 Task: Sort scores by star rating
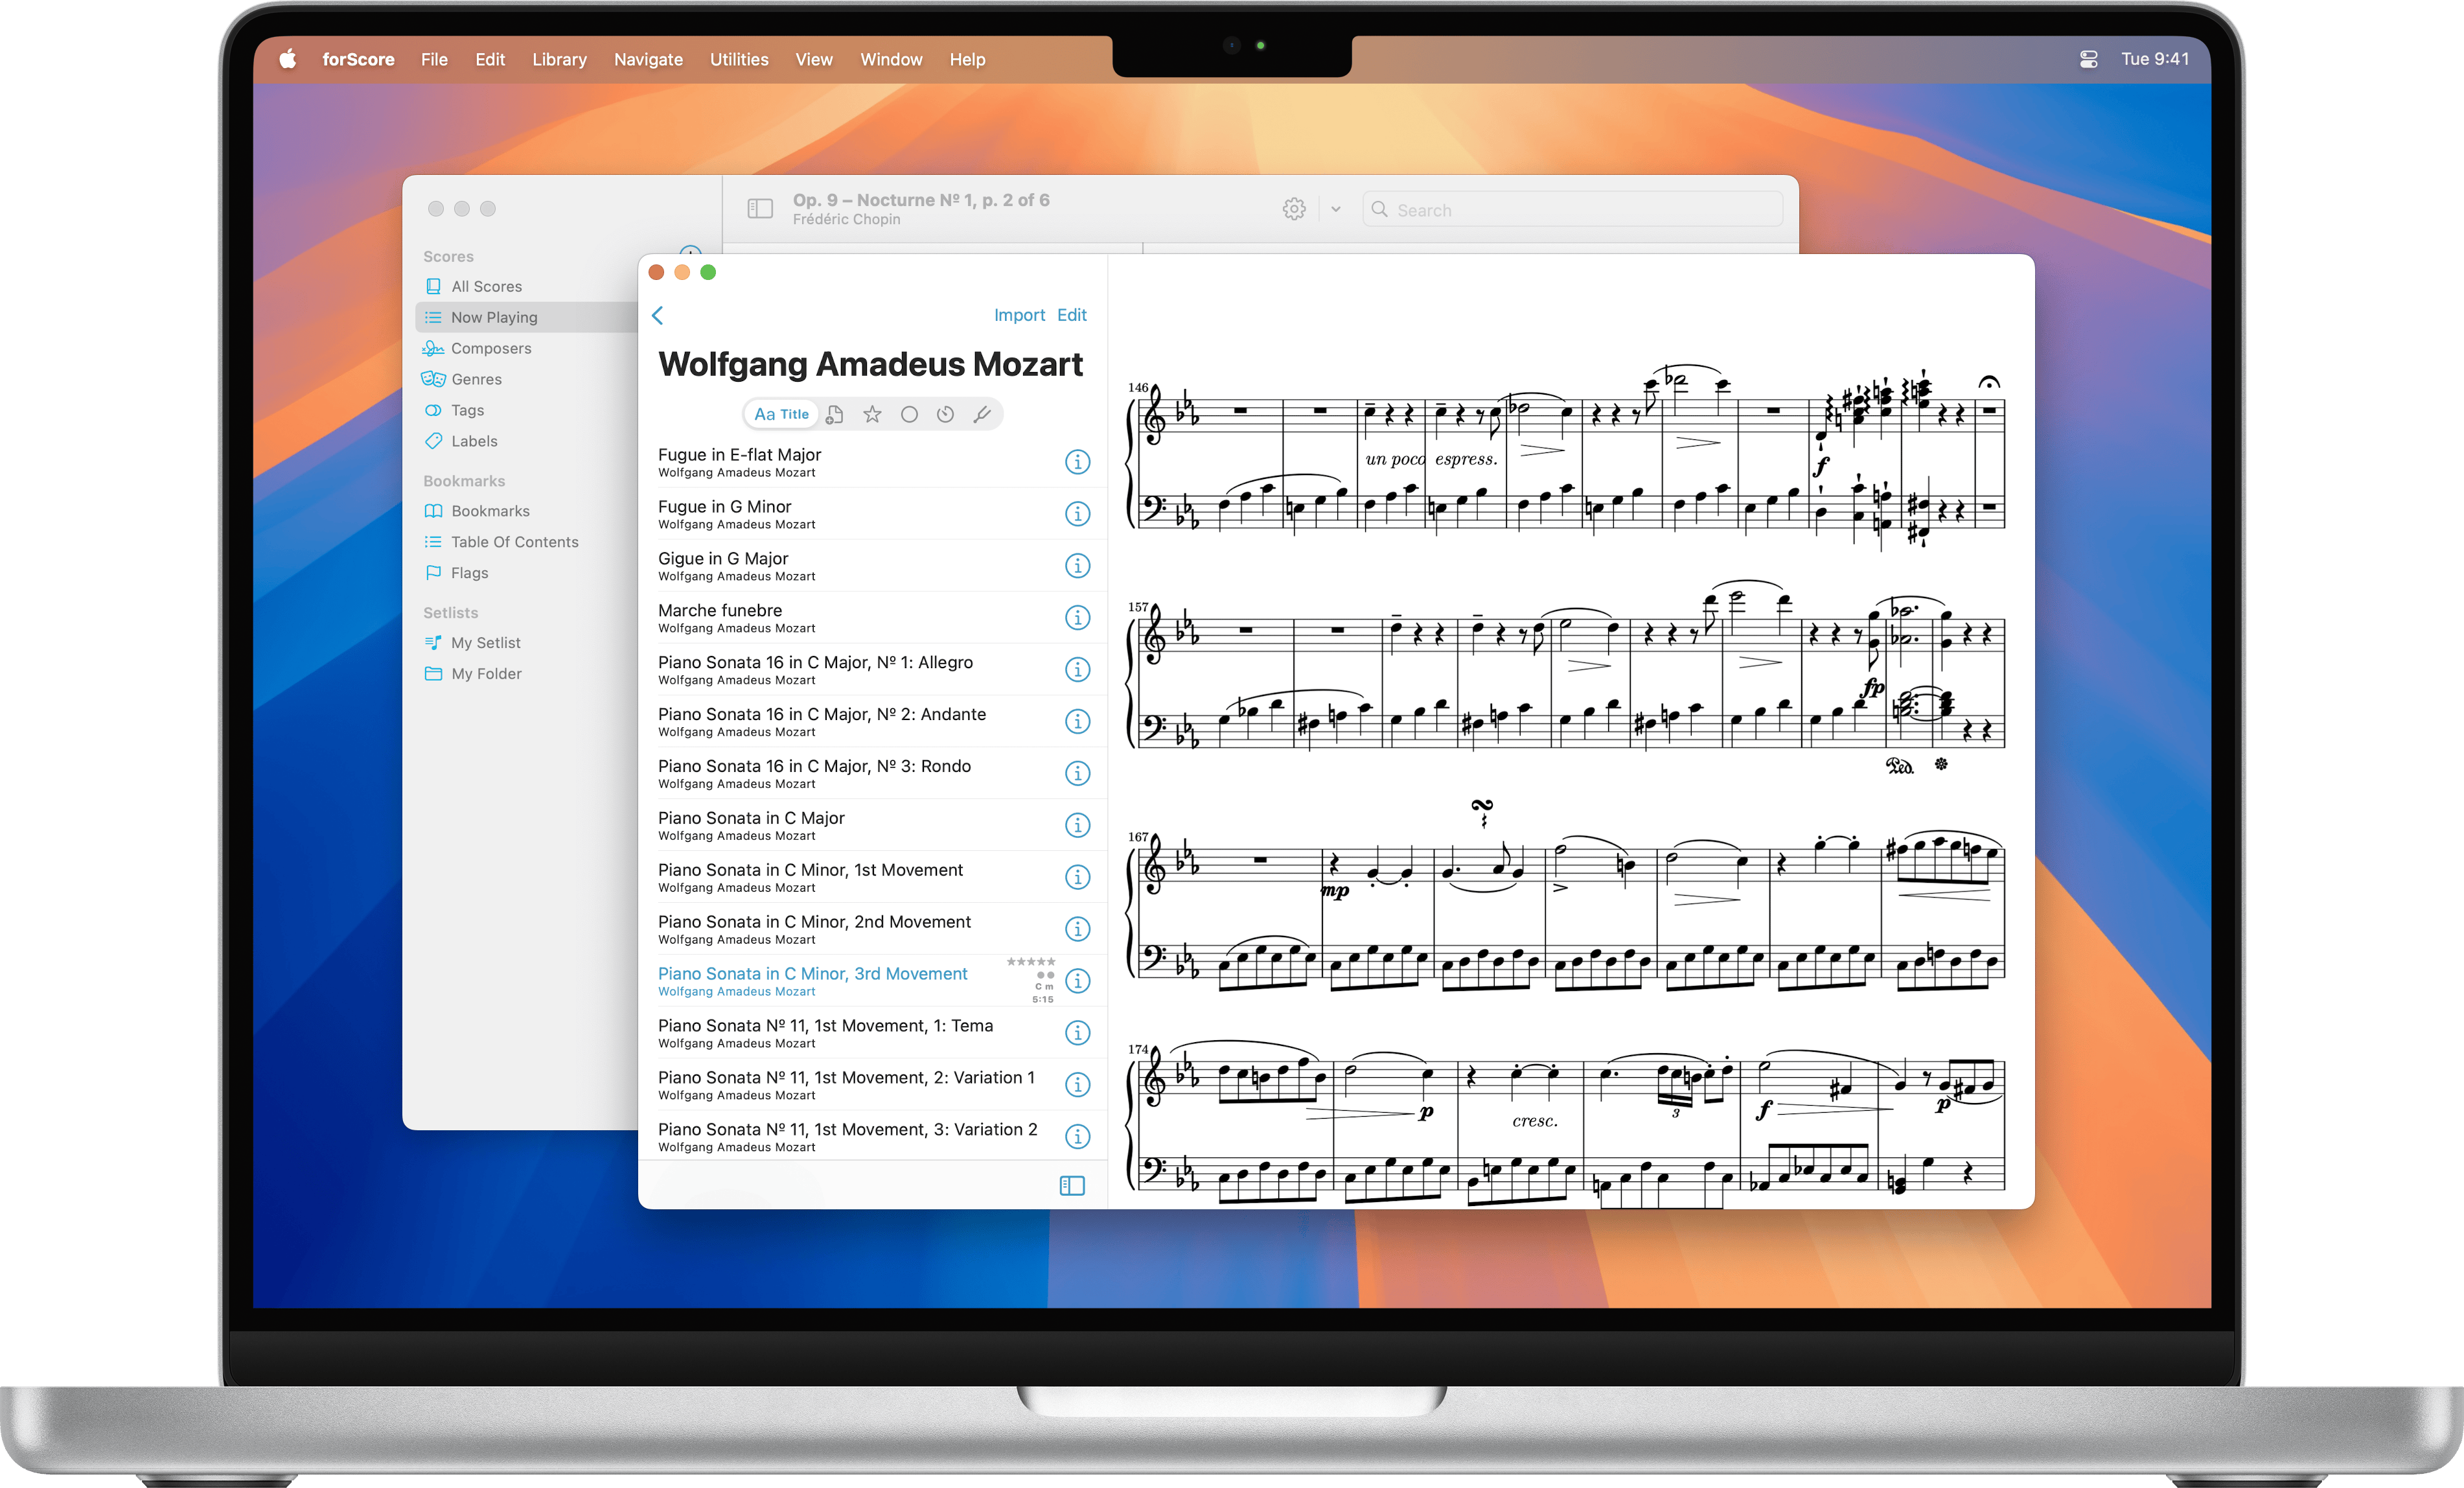872,414
